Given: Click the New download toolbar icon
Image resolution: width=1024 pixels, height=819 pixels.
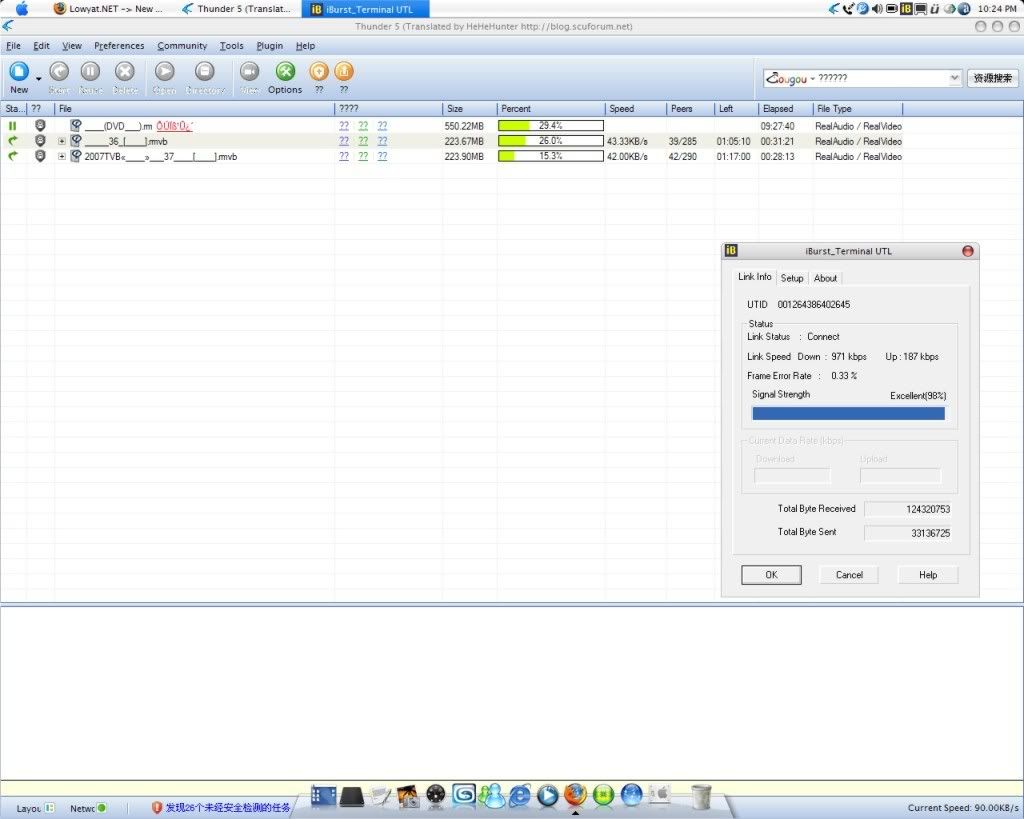Looking at the screenshot, I should click(x=19, y=72).
